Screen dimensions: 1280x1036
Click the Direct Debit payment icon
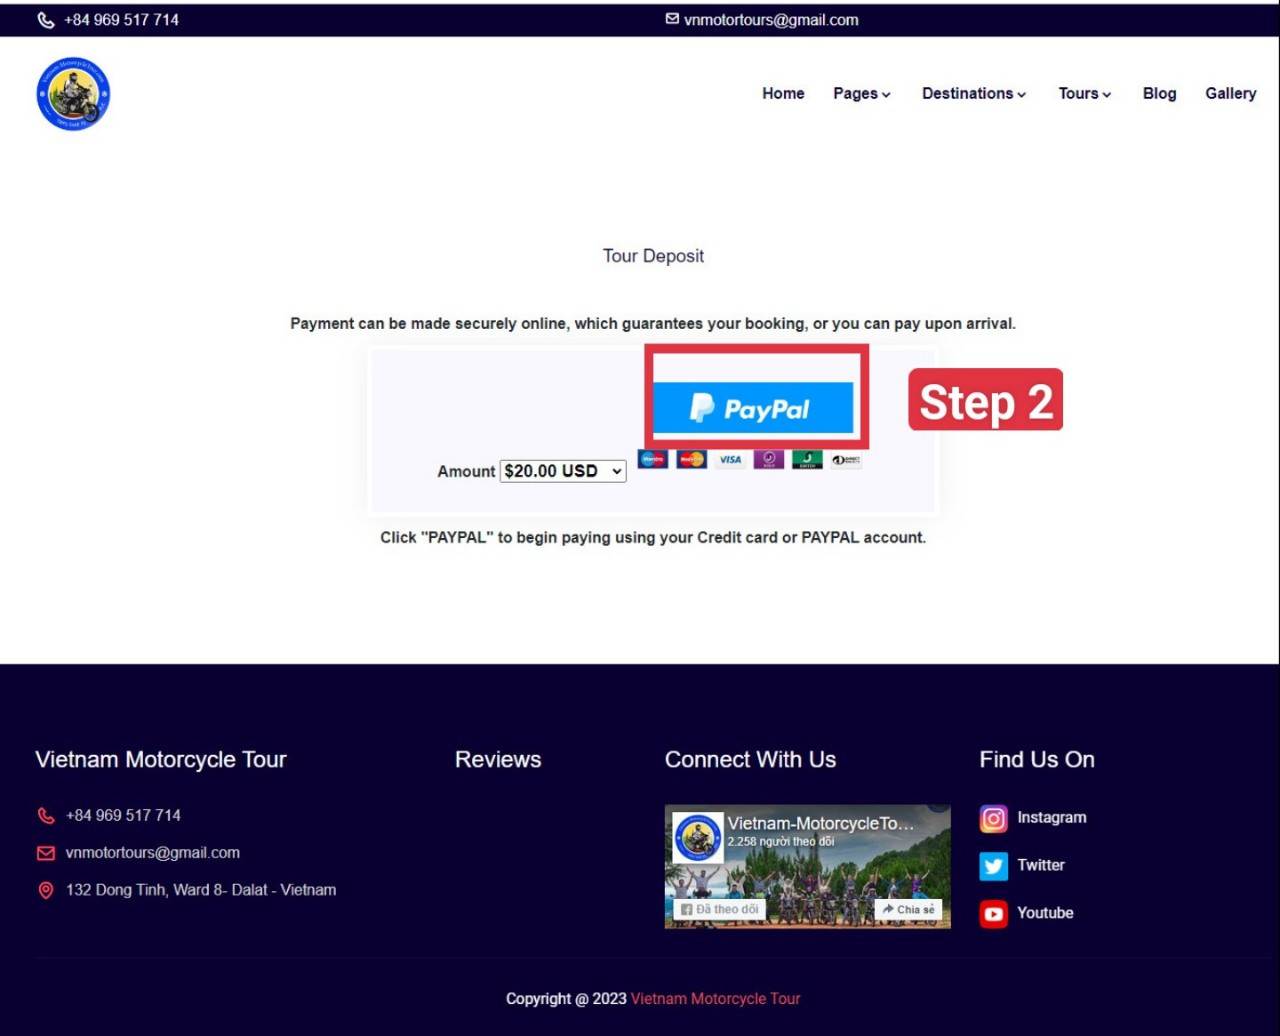(846, 459)
